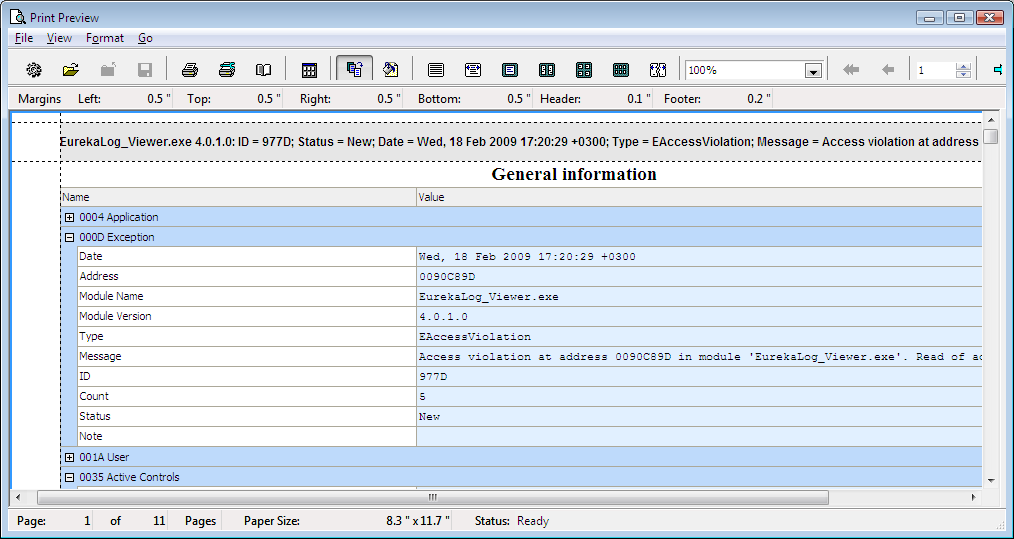Click the widen pages arrows icon
The height and width of the screenshot is (539, 1014).
tap(658, 70)
